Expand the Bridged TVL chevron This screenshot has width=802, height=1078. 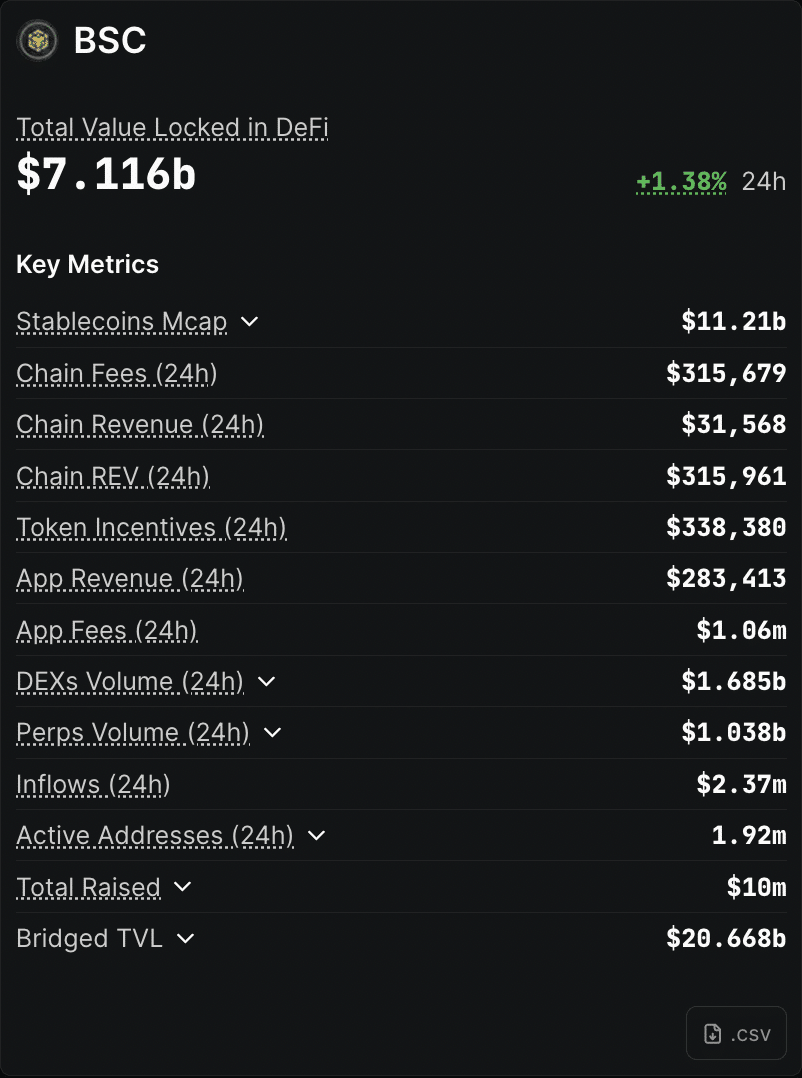pyautogui.click(x=185, y=939)
